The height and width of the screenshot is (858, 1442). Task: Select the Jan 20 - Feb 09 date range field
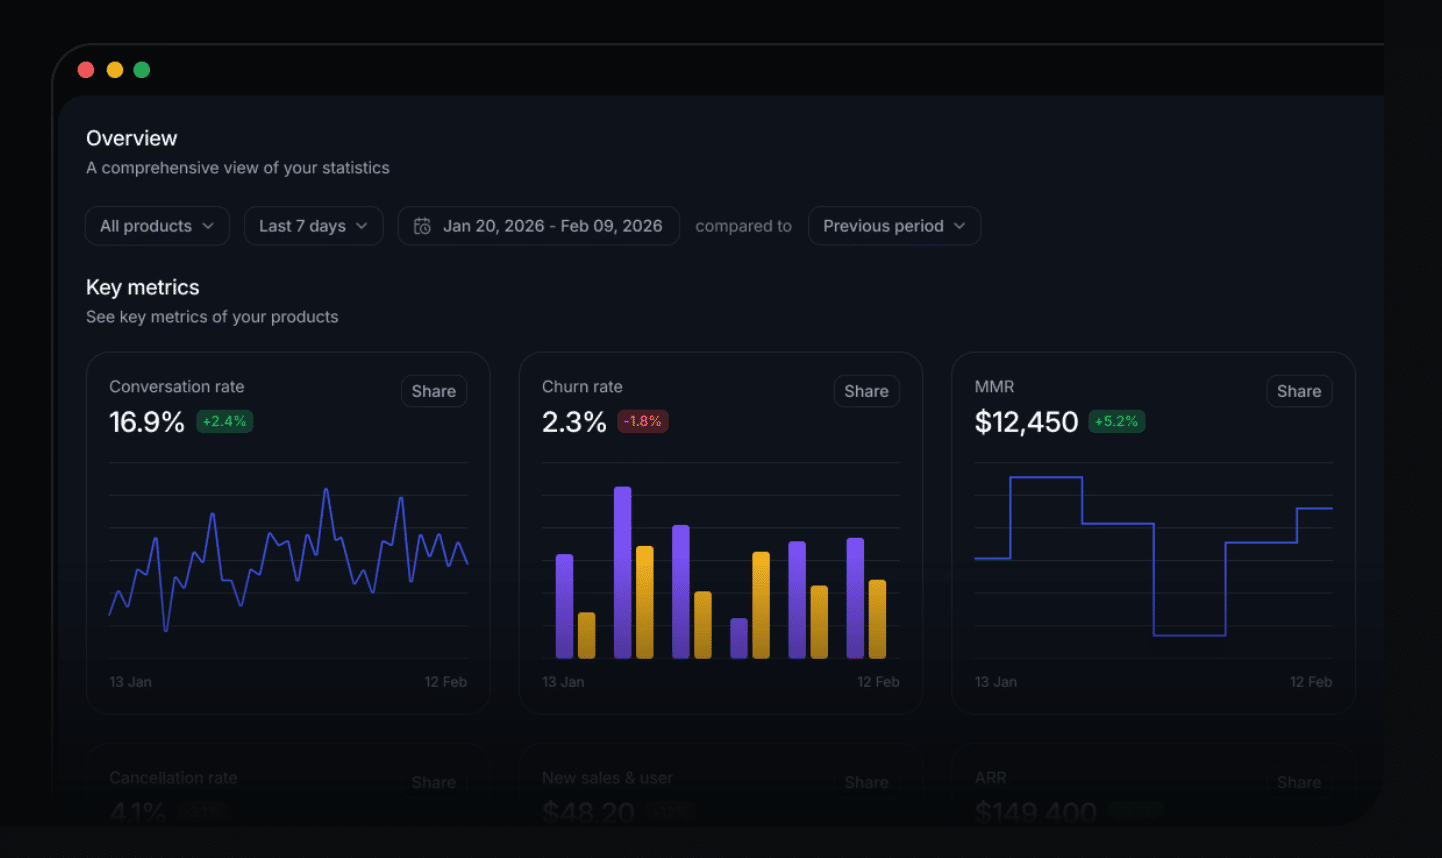539,226
